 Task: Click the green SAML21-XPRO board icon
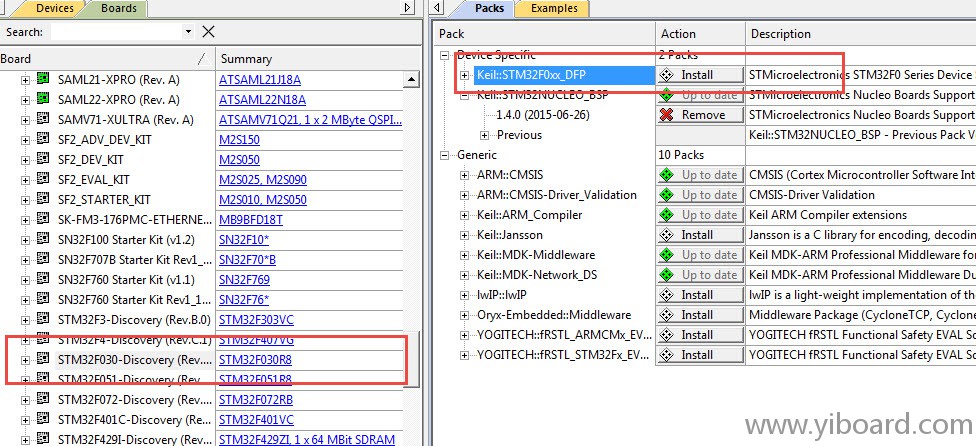coord(43,79)
